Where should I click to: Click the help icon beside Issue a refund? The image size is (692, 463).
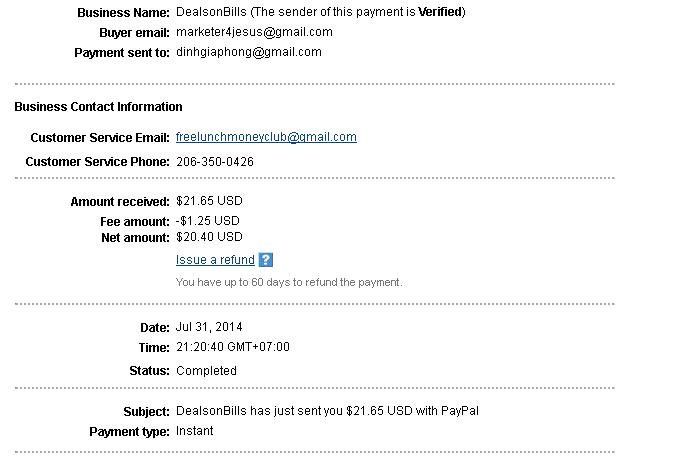tap(265, 260)
